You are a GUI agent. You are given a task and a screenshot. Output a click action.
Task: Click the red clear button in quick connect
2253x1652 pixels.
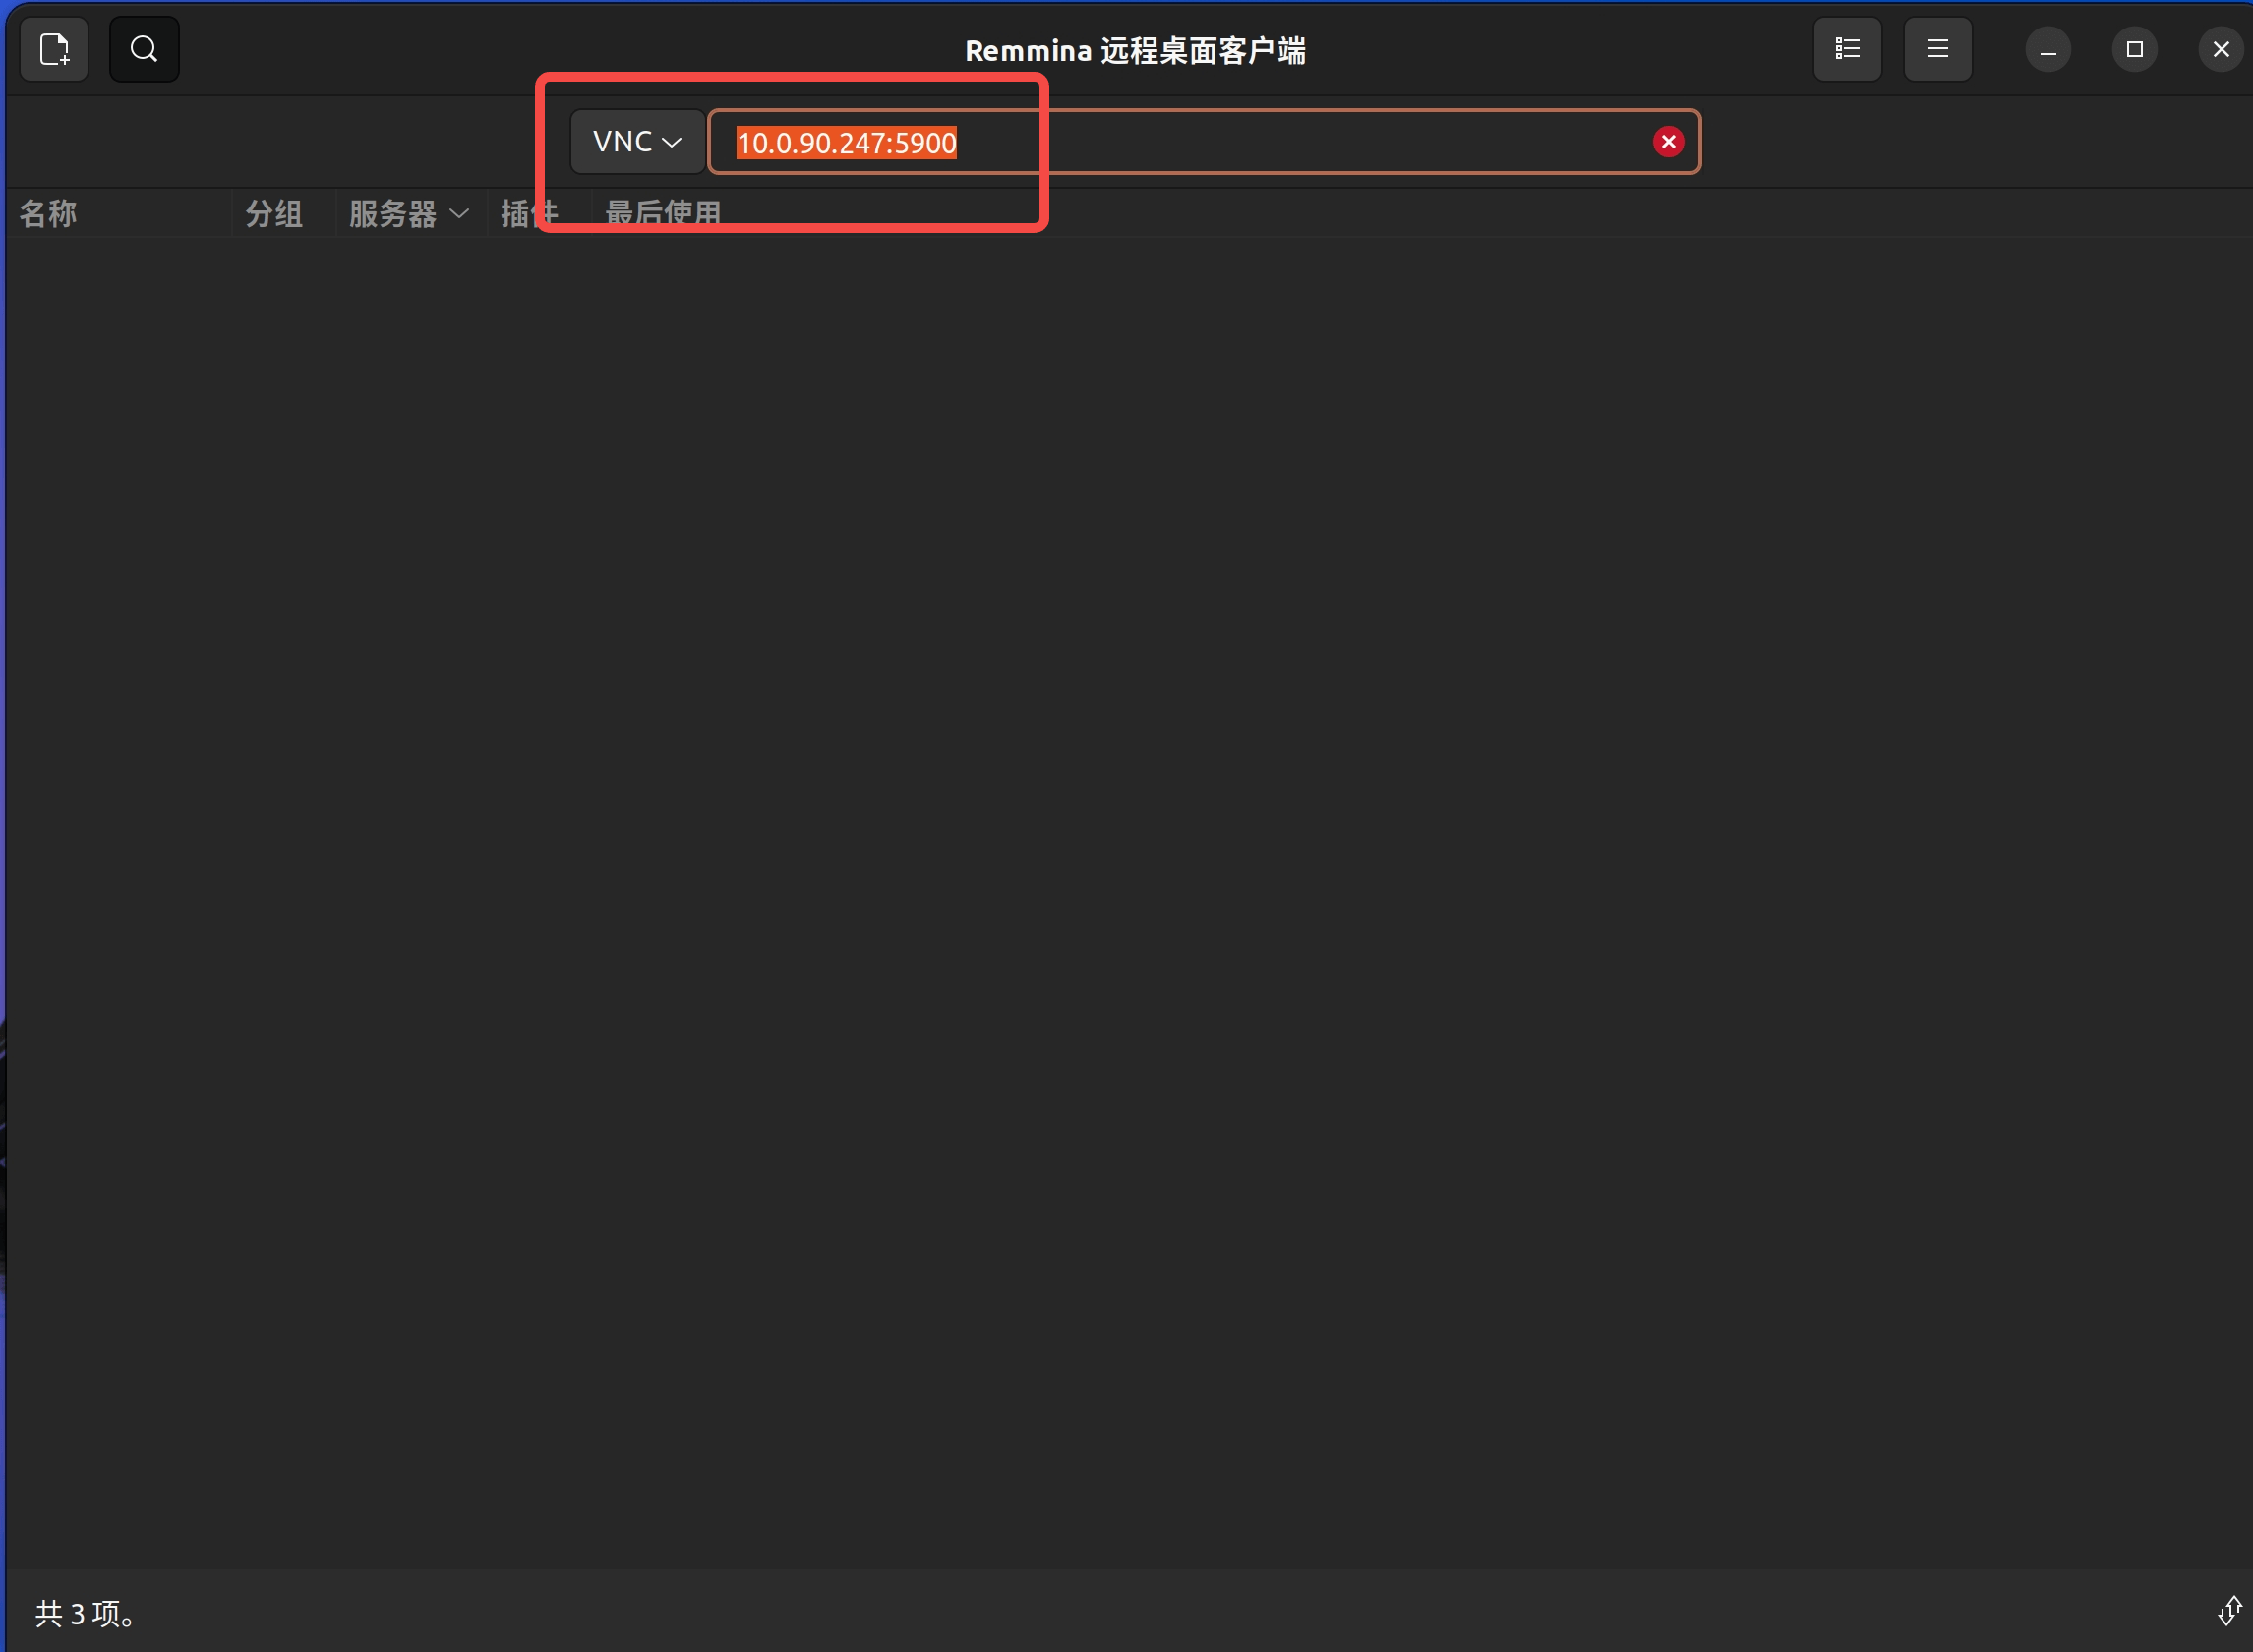pos(1667,141)
